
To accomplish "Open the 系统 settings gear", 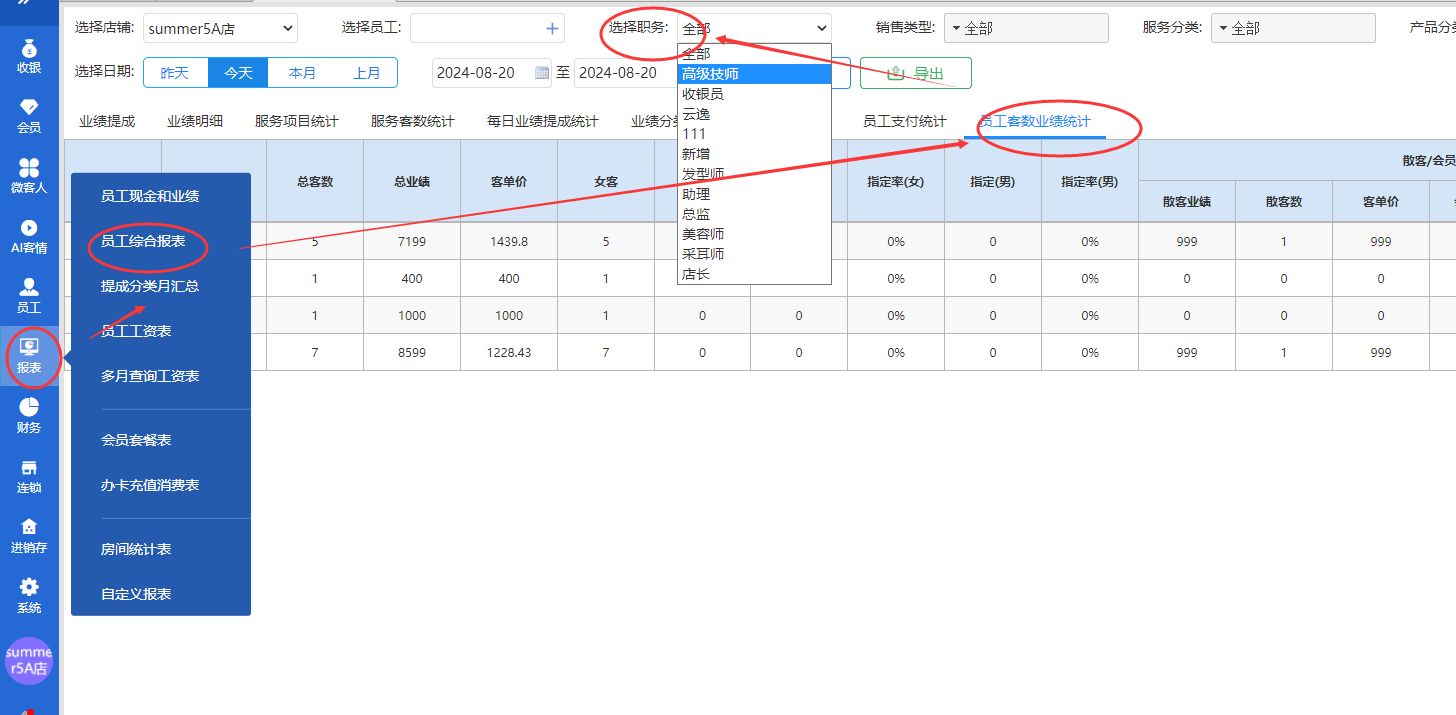I will coord(29,596).
